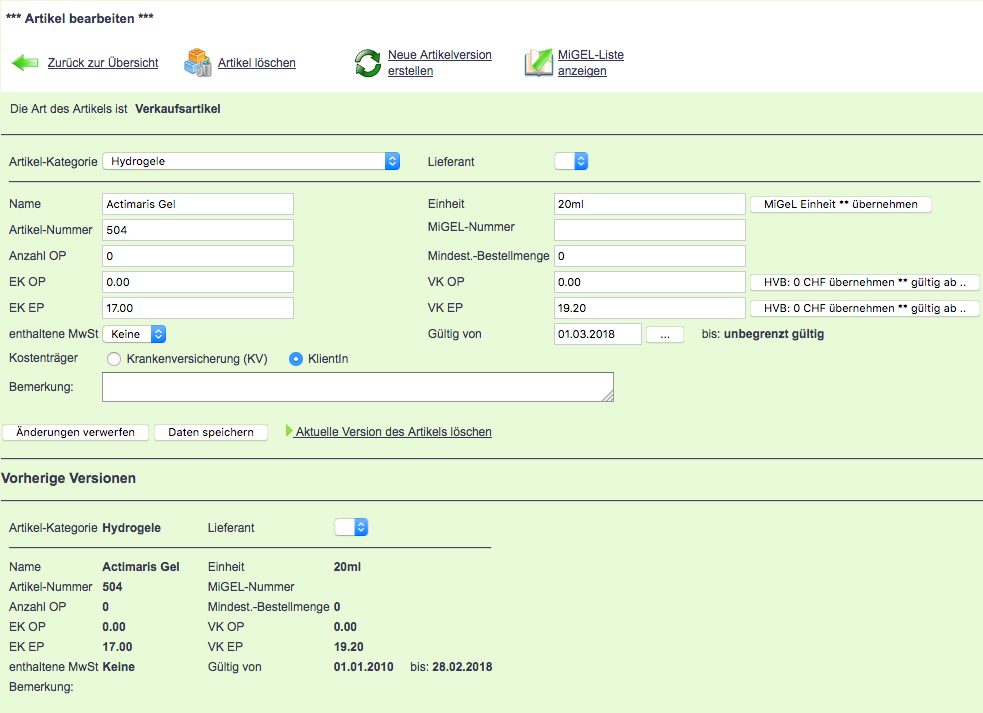Select Krankenversicherung (KV) radio button
Viewport: 983px width, 713px height.
(114, 359)
